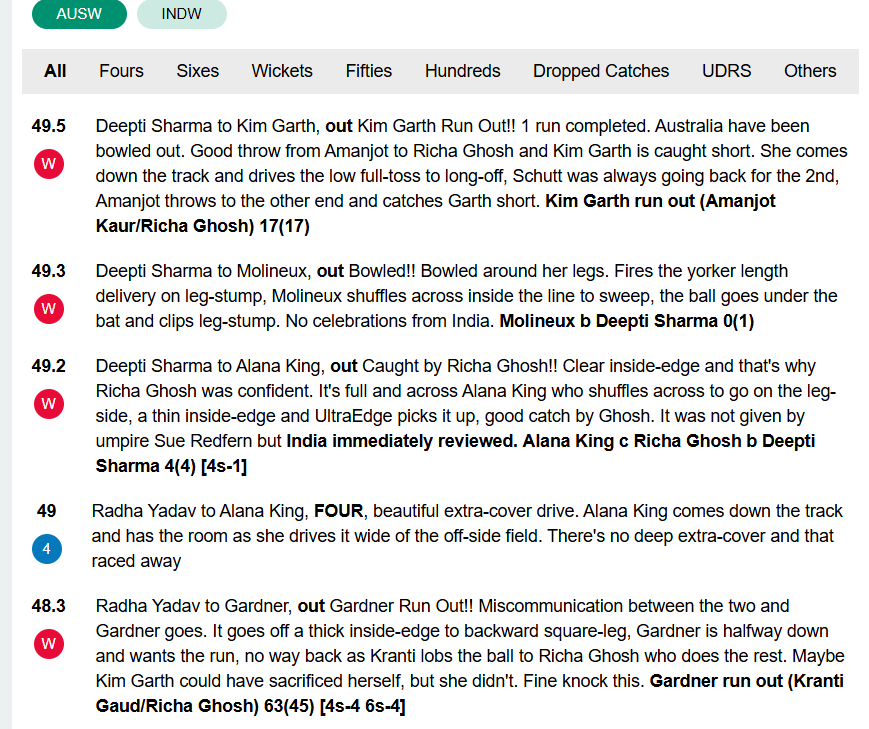The height and width of the screenshot is (729, 869).
Task: Click the 'Sharma 4(4) [4s-1]' text
Action: tap(171, 466)
